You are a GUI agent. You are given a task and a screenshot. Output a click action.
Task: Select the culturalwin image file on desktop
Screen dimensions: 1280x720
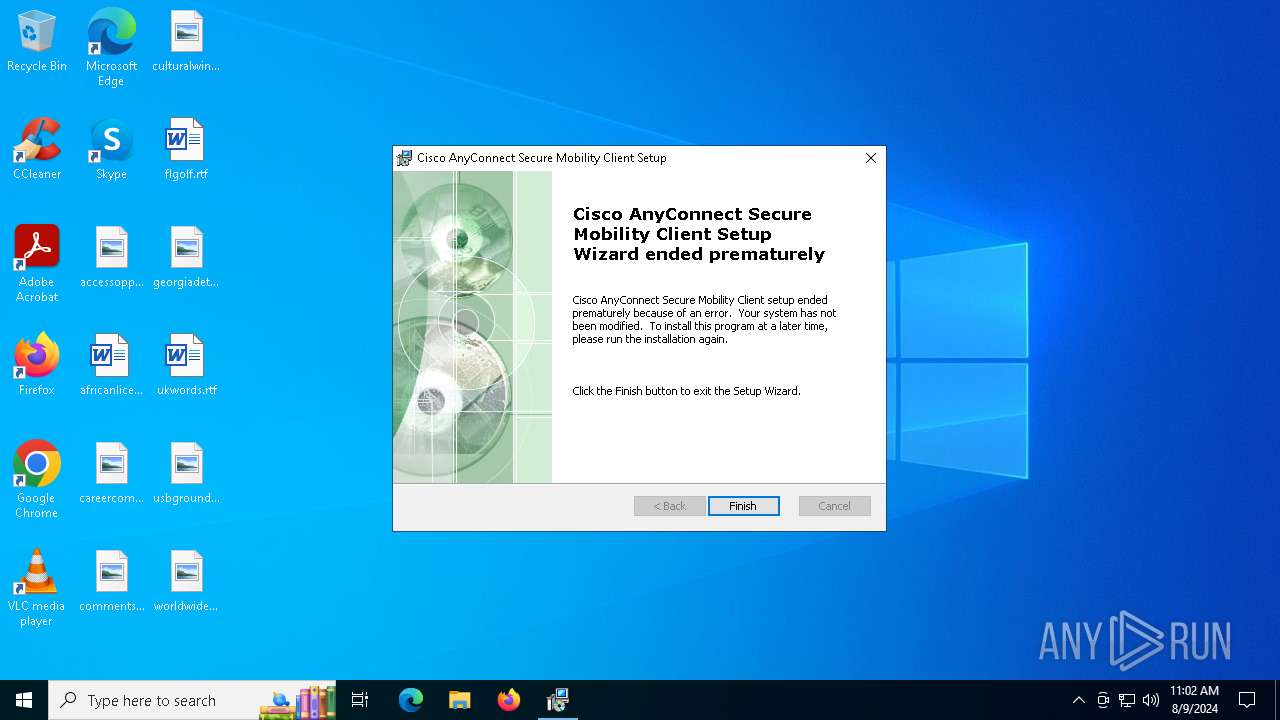186,42
